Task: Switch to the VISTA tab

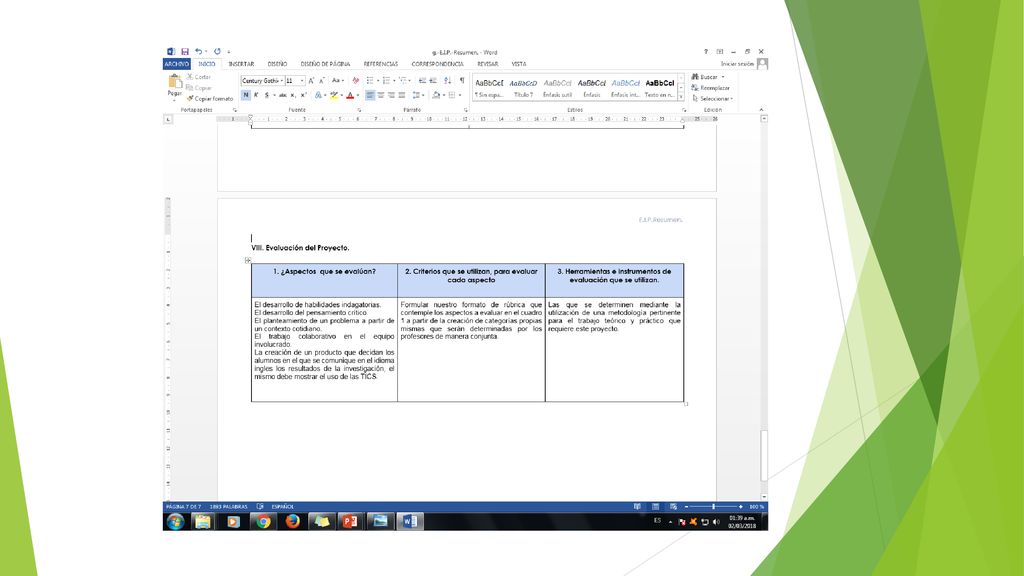Action: click(x=519, y=64)
